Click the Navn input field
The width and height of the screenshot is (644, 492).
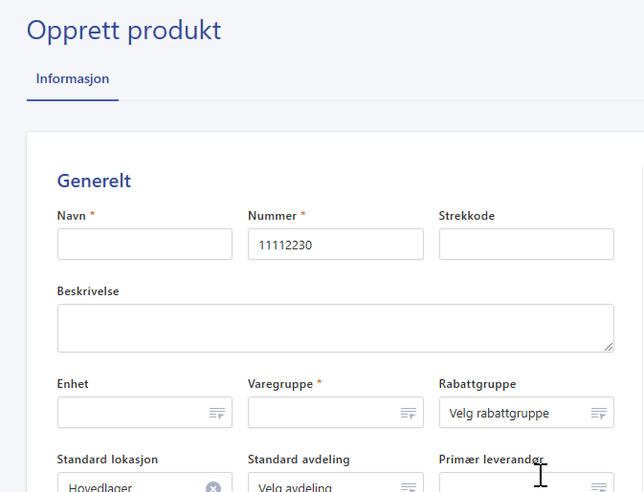[x=144, y=244]
